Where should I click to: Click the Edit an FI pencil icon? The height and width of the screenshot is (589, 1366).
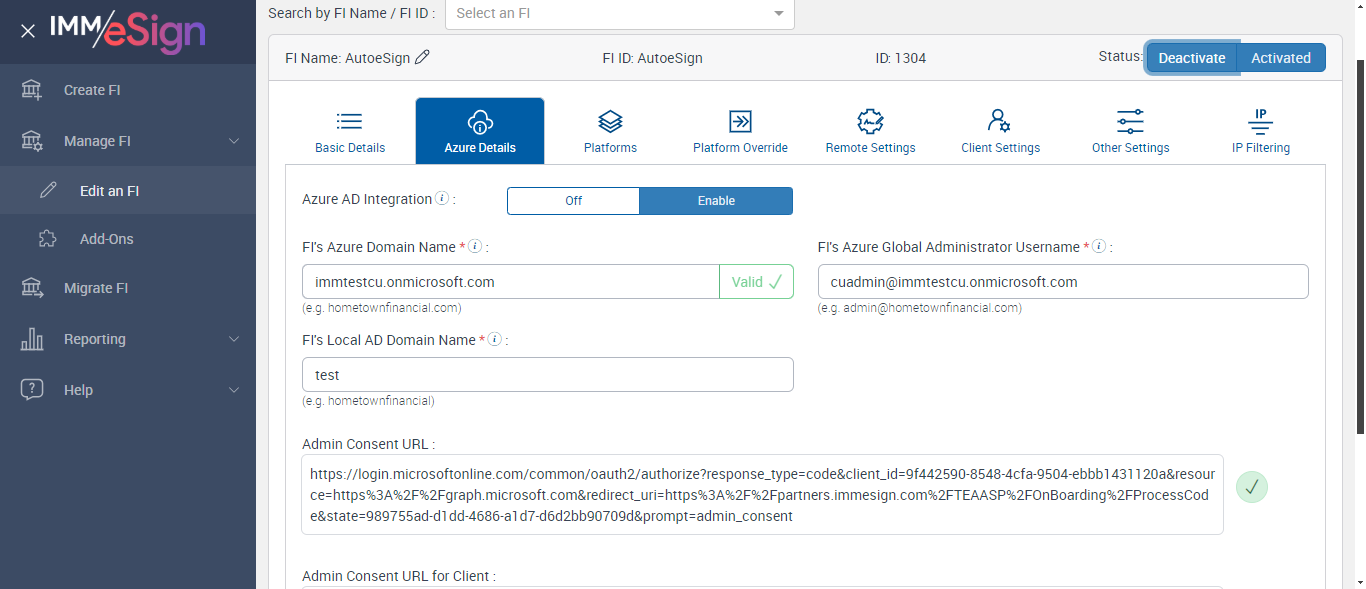click(x=48, y=190)
